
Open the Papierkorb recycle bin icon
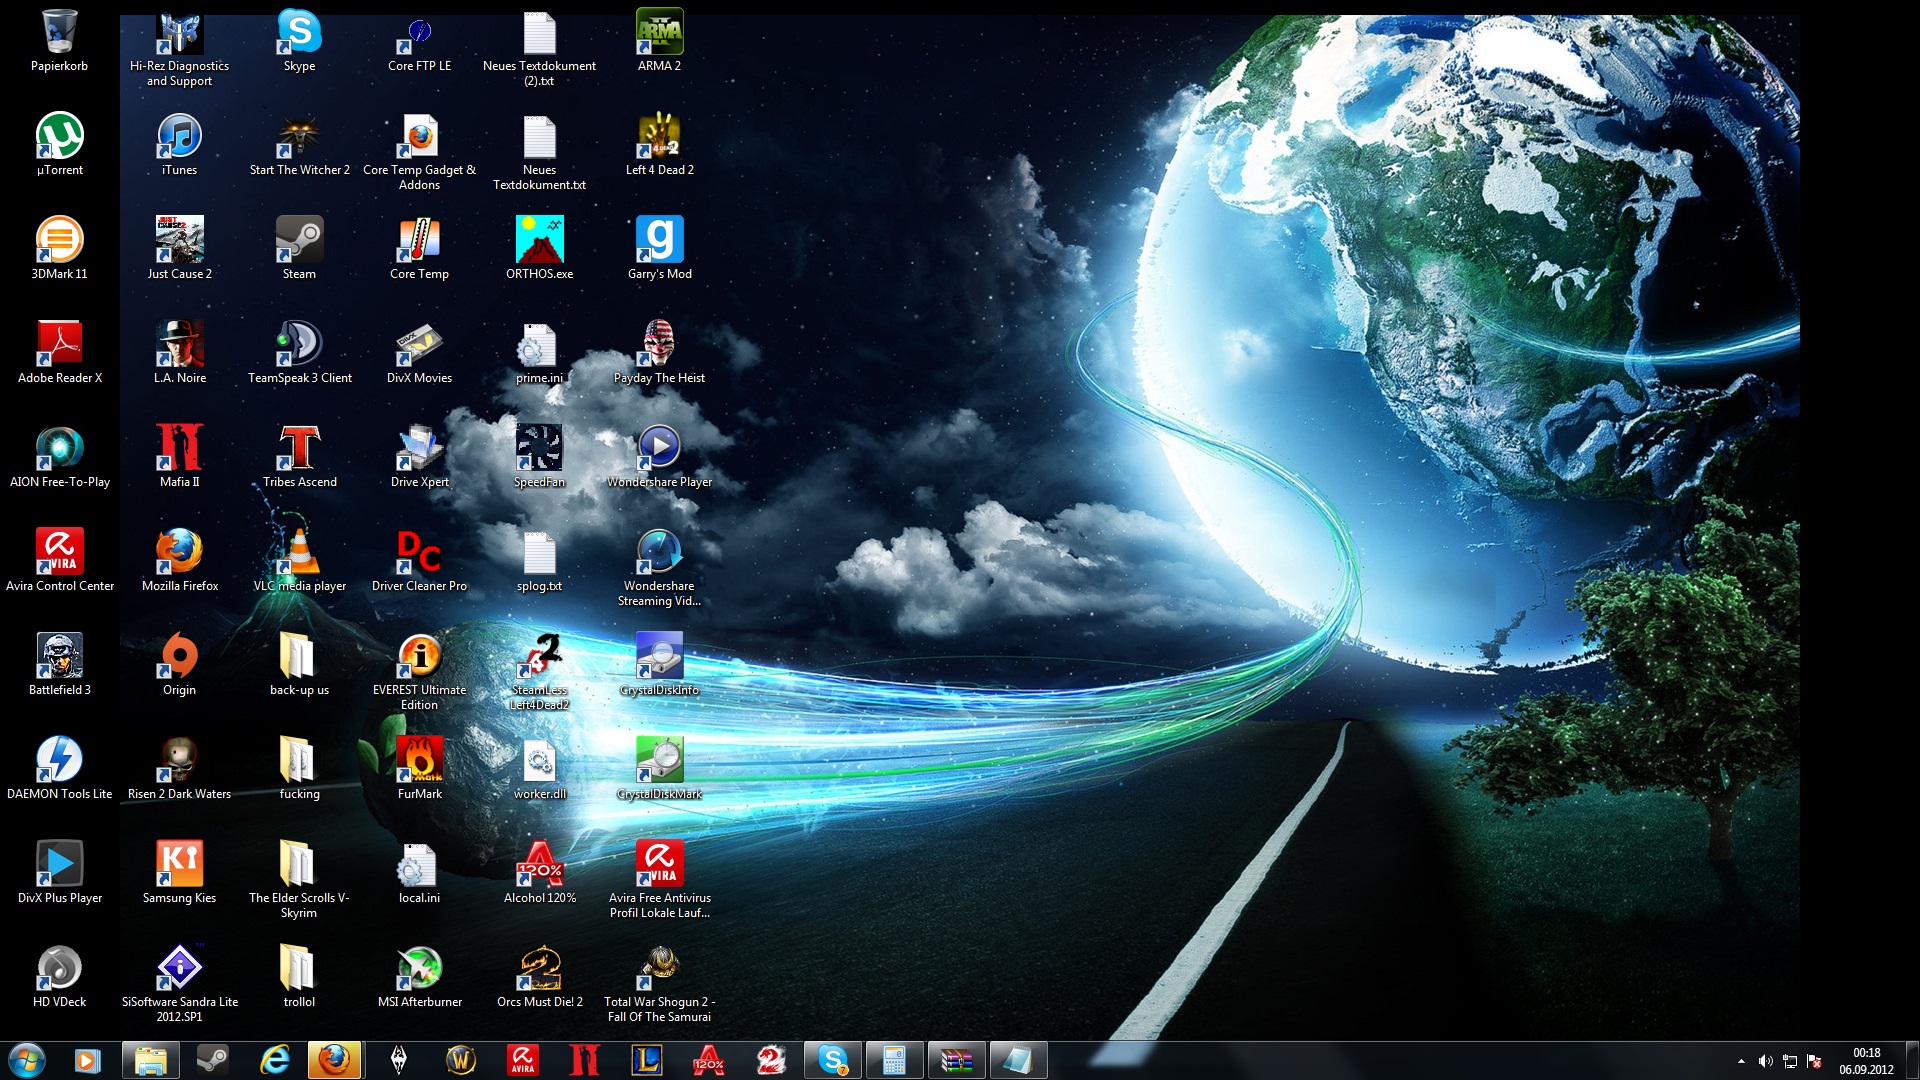click(x=59, y=40)
